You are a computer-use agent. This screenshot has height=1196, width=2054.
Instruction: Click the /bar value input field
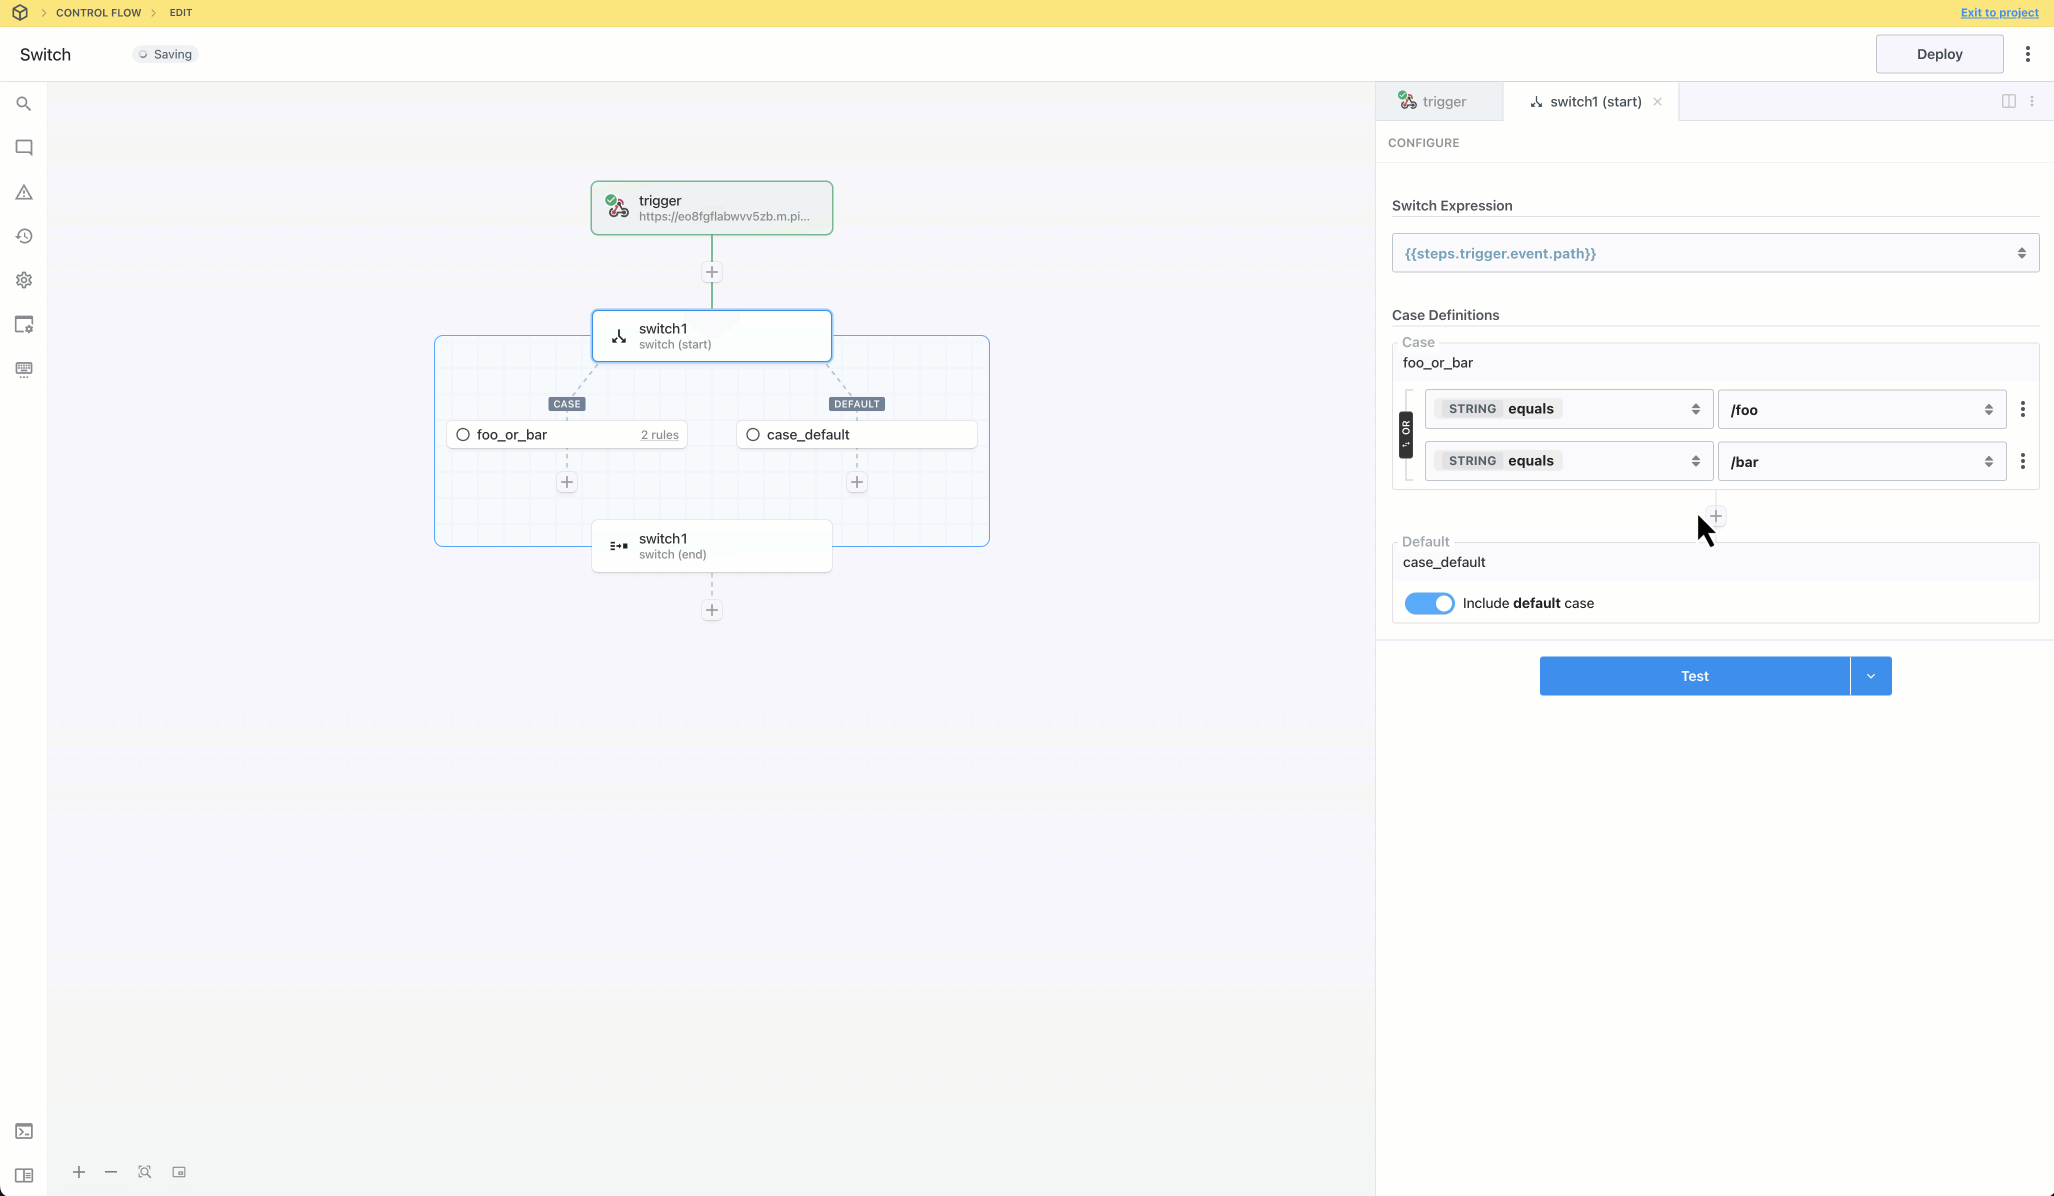(1852, 461)
